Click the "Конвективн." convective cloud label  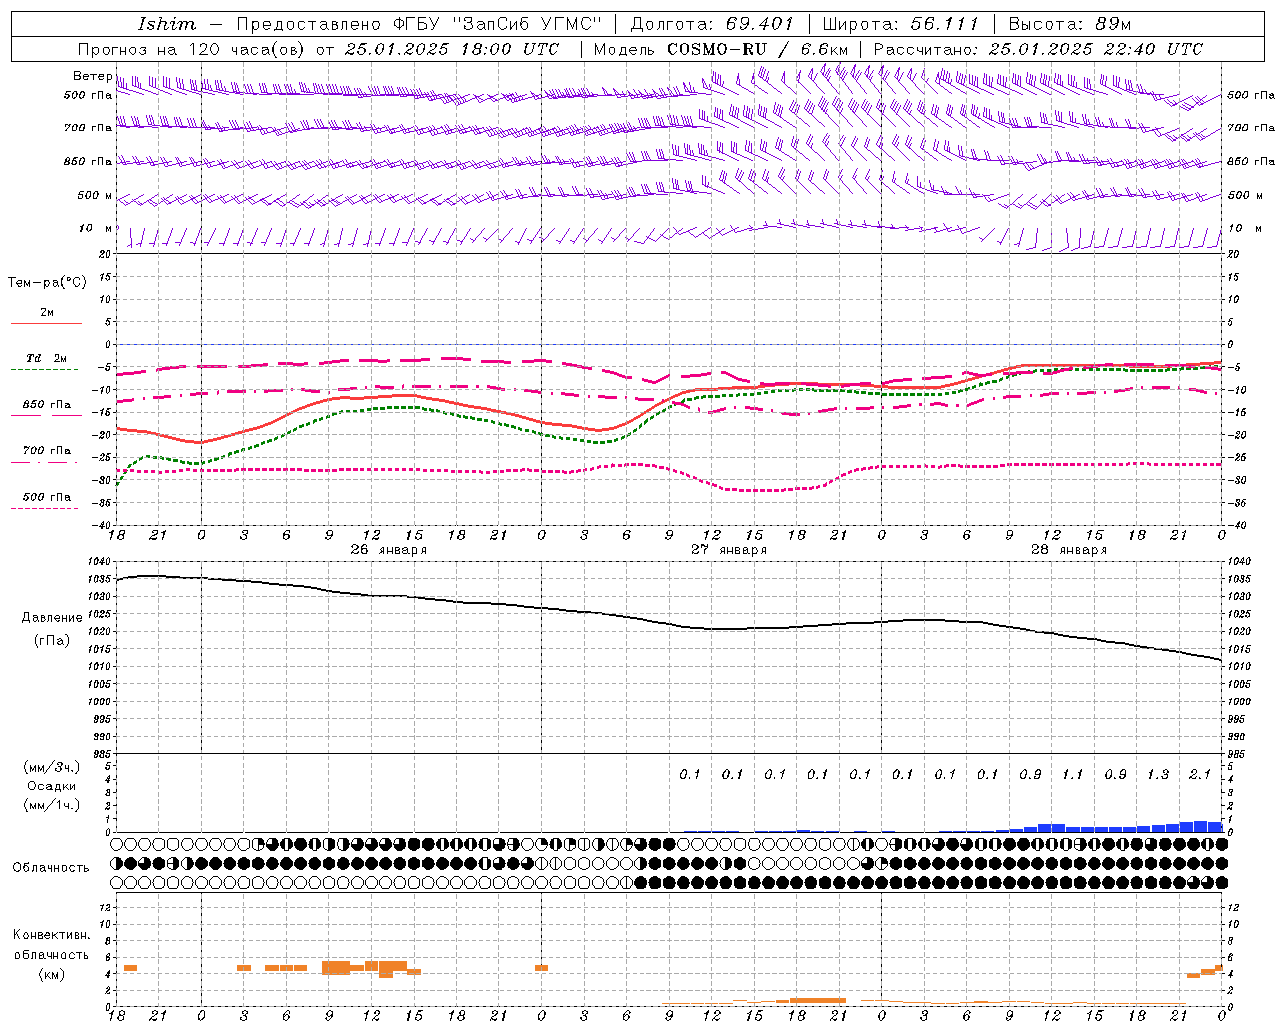52,935
